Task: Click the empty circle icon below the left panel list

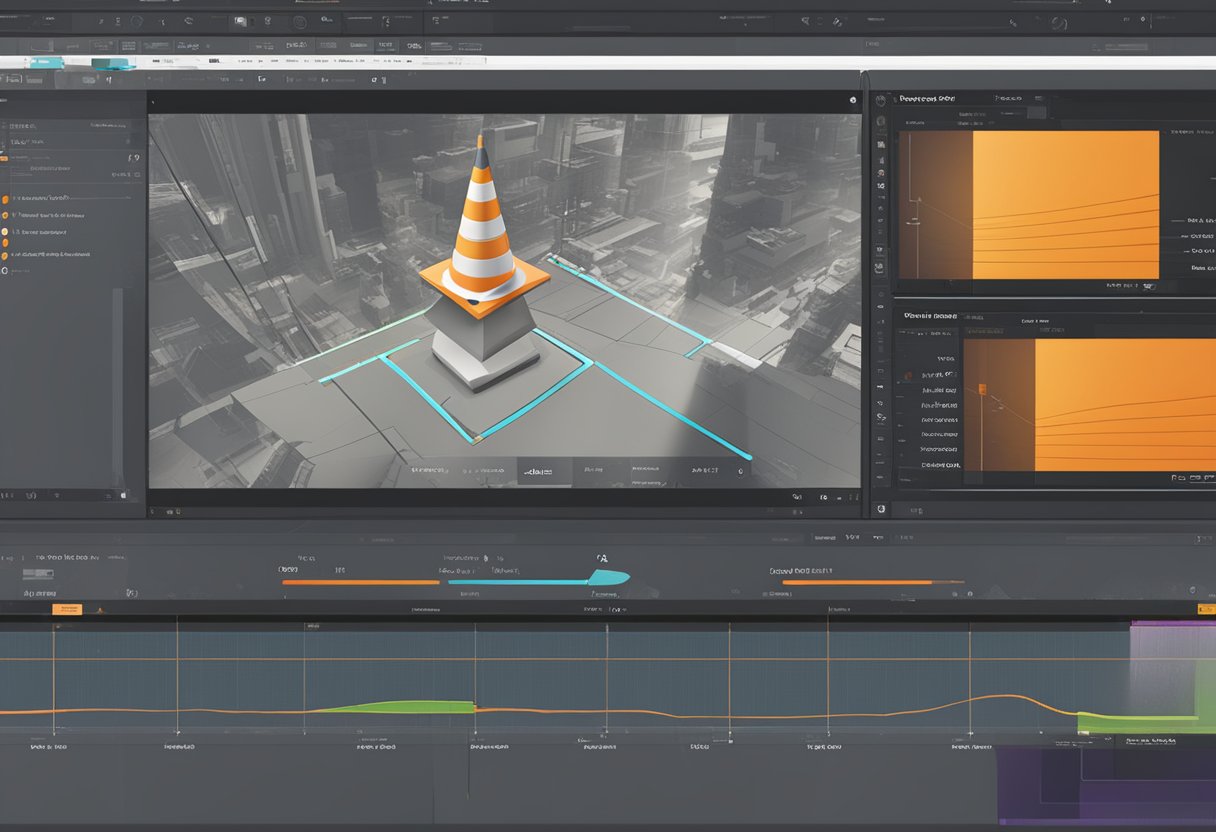Action: pyautogui.click(x=5, y=270)
